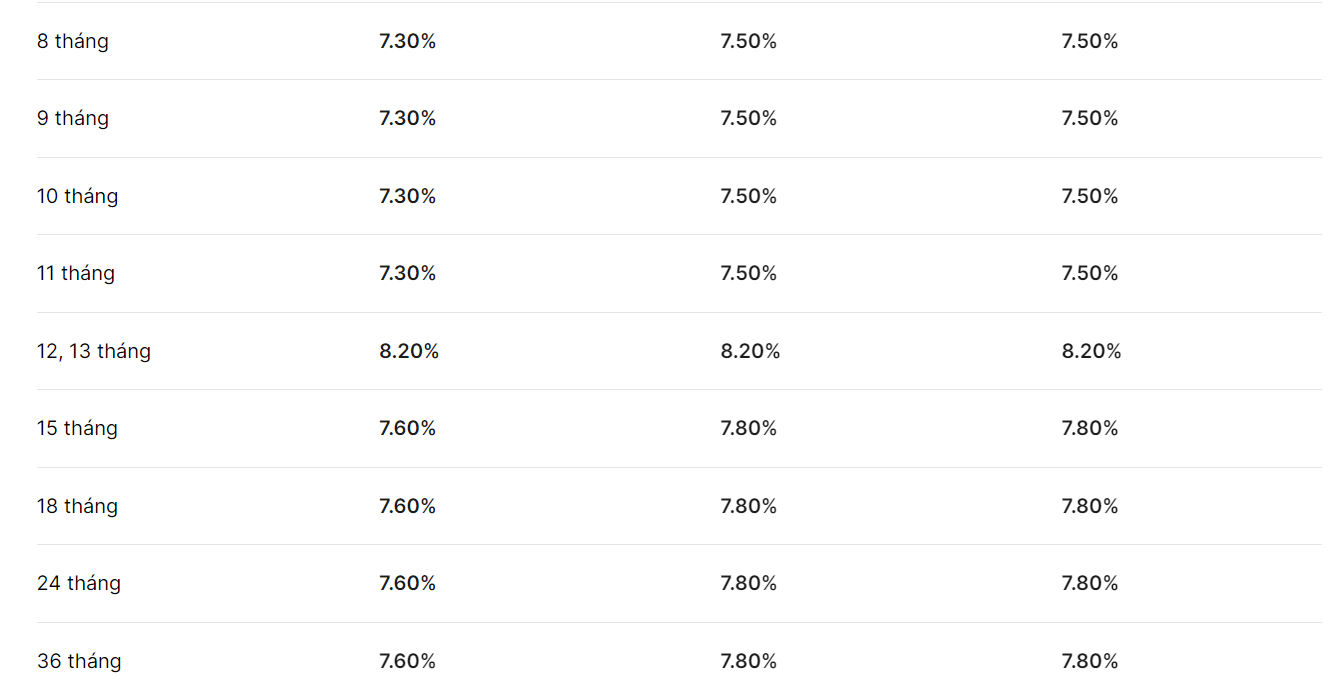Select the "18 tháng" row label

[x=78, y=507]
